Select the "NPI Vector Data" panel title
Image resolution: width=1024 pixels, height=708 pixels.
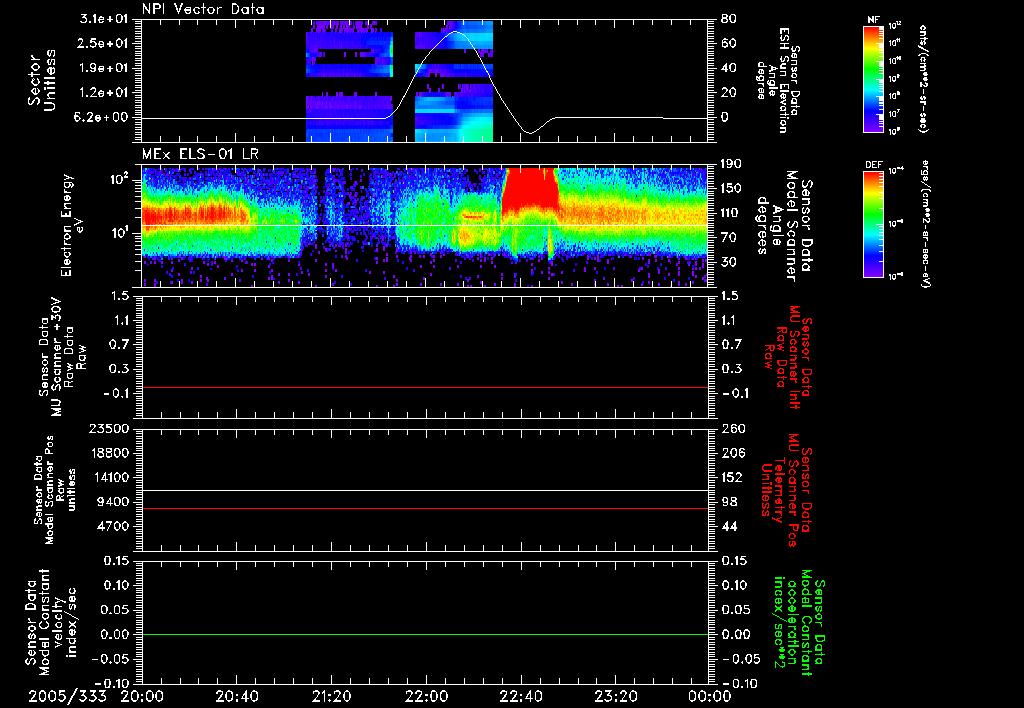pos(203,9)
